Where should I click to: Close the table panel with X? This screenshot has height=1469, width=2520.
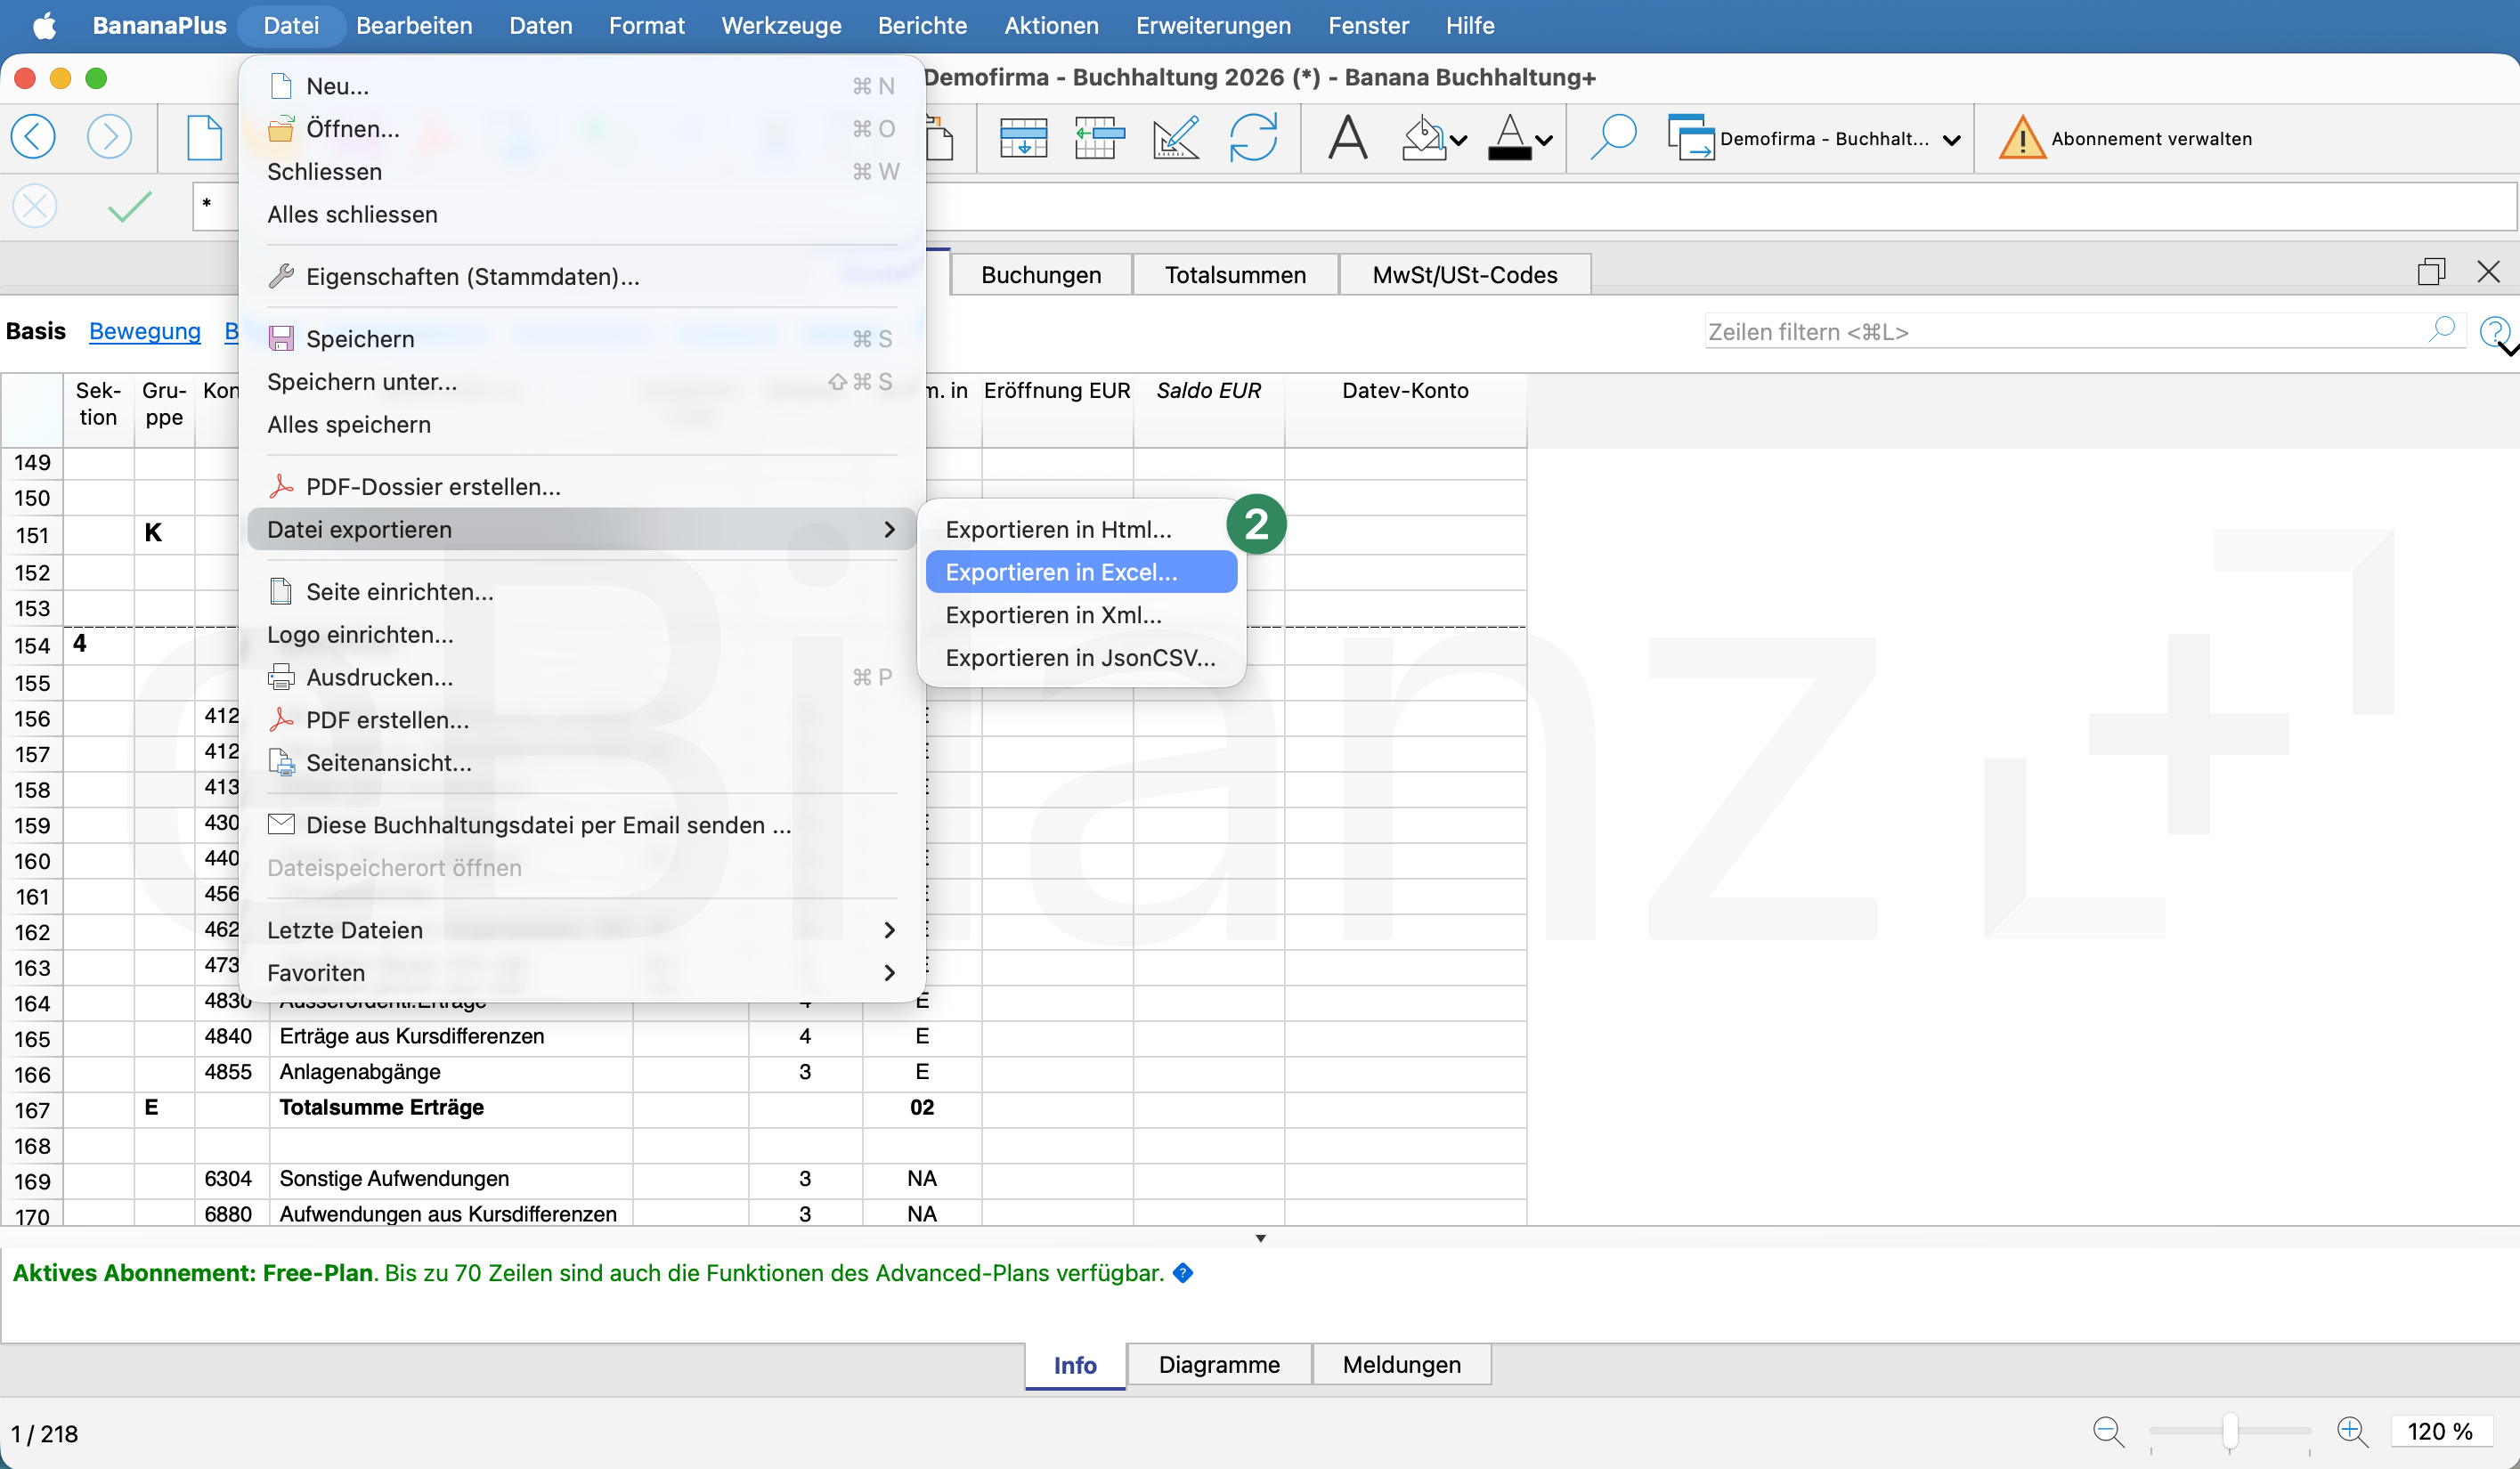(x=2488, y=271)
